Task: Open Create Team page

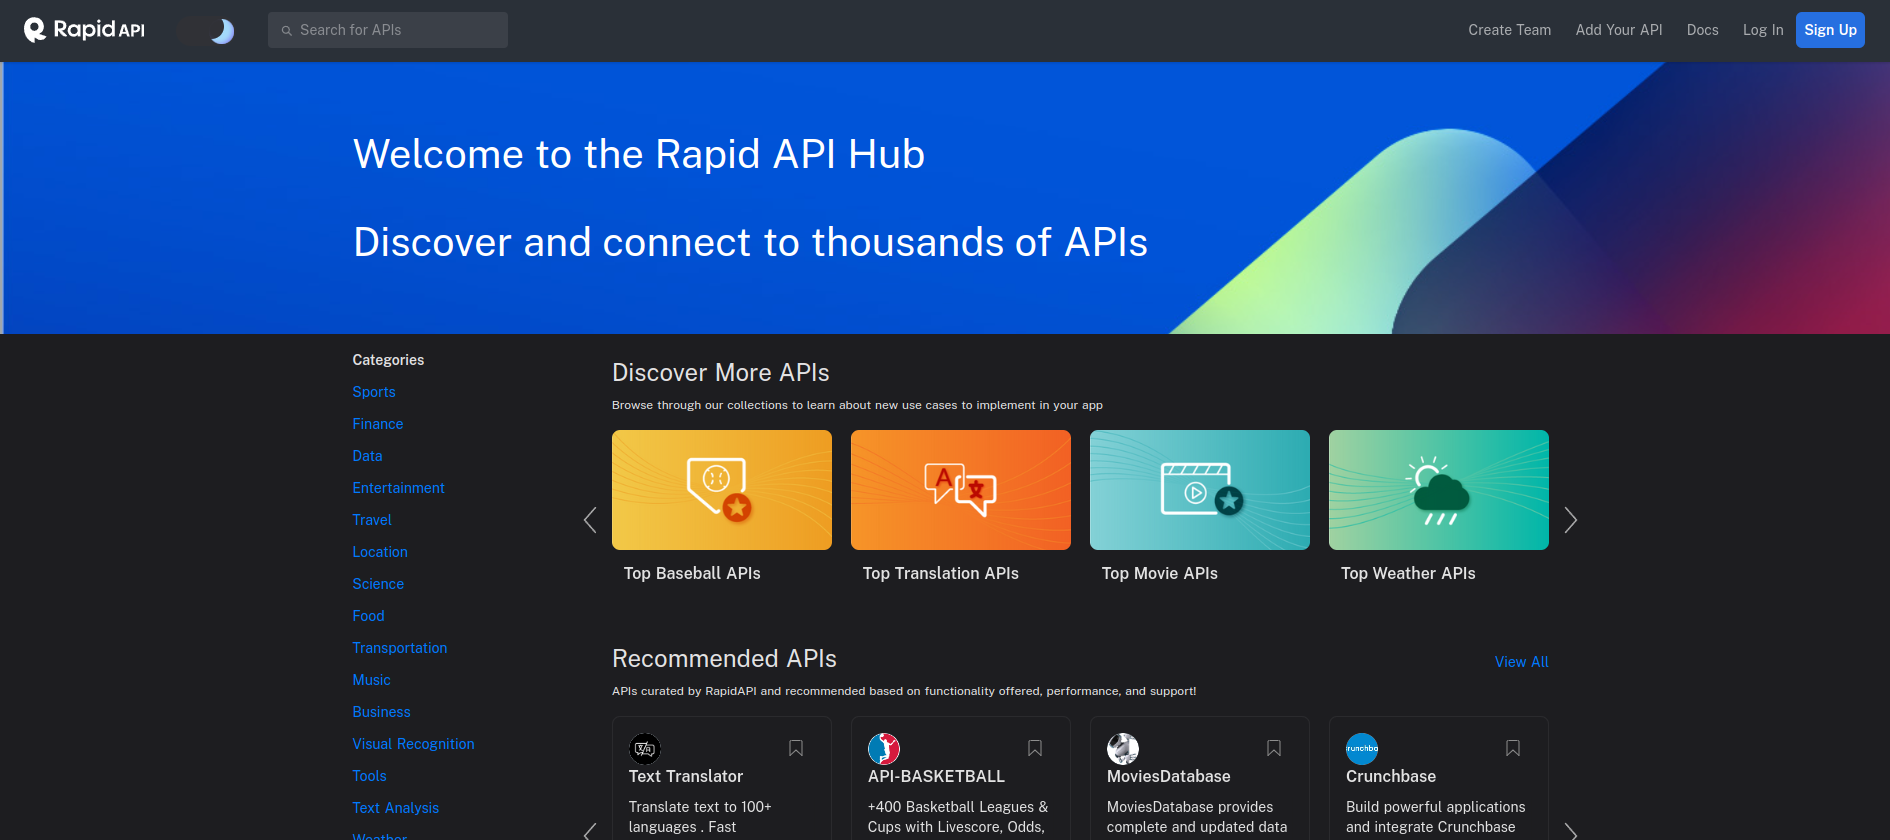Action: pyautogui.click(x=1509, y=30)
